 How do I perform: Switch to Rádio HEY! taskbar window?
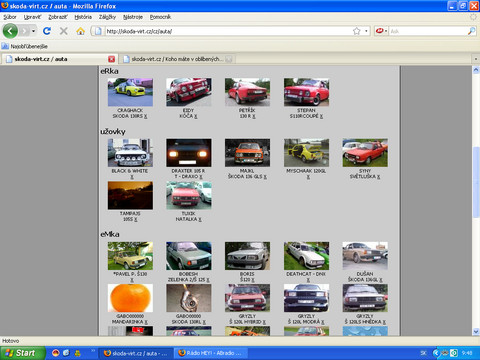click(x=212, y=353)
